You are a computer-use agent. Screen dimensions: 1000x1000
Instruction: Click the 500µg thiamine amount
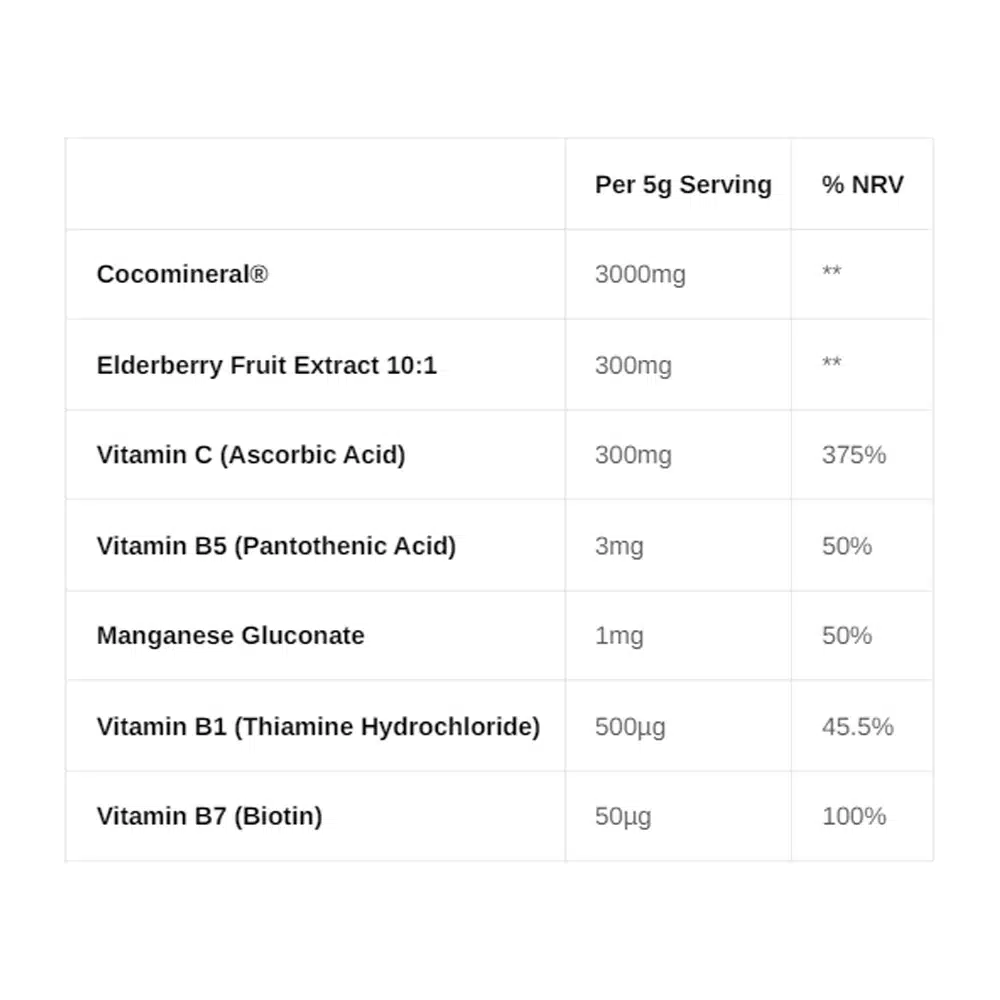(x=630, y=726)
